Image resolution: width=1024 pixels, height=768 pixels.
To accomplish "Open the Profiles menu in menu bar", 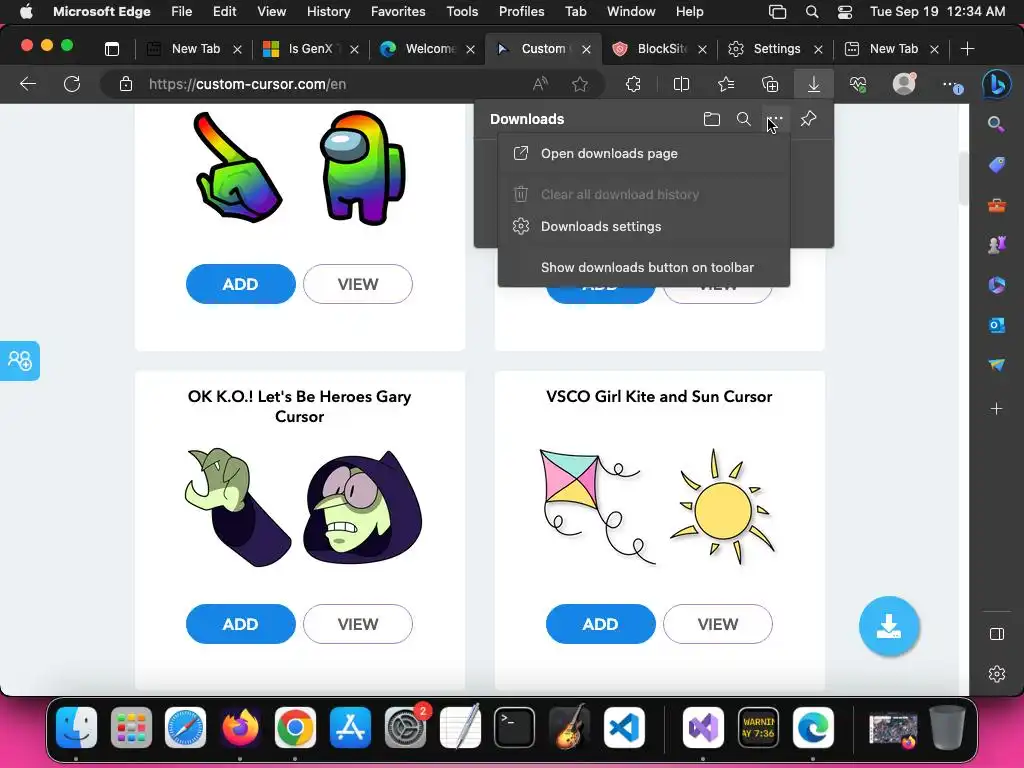I will click(521, 11).
